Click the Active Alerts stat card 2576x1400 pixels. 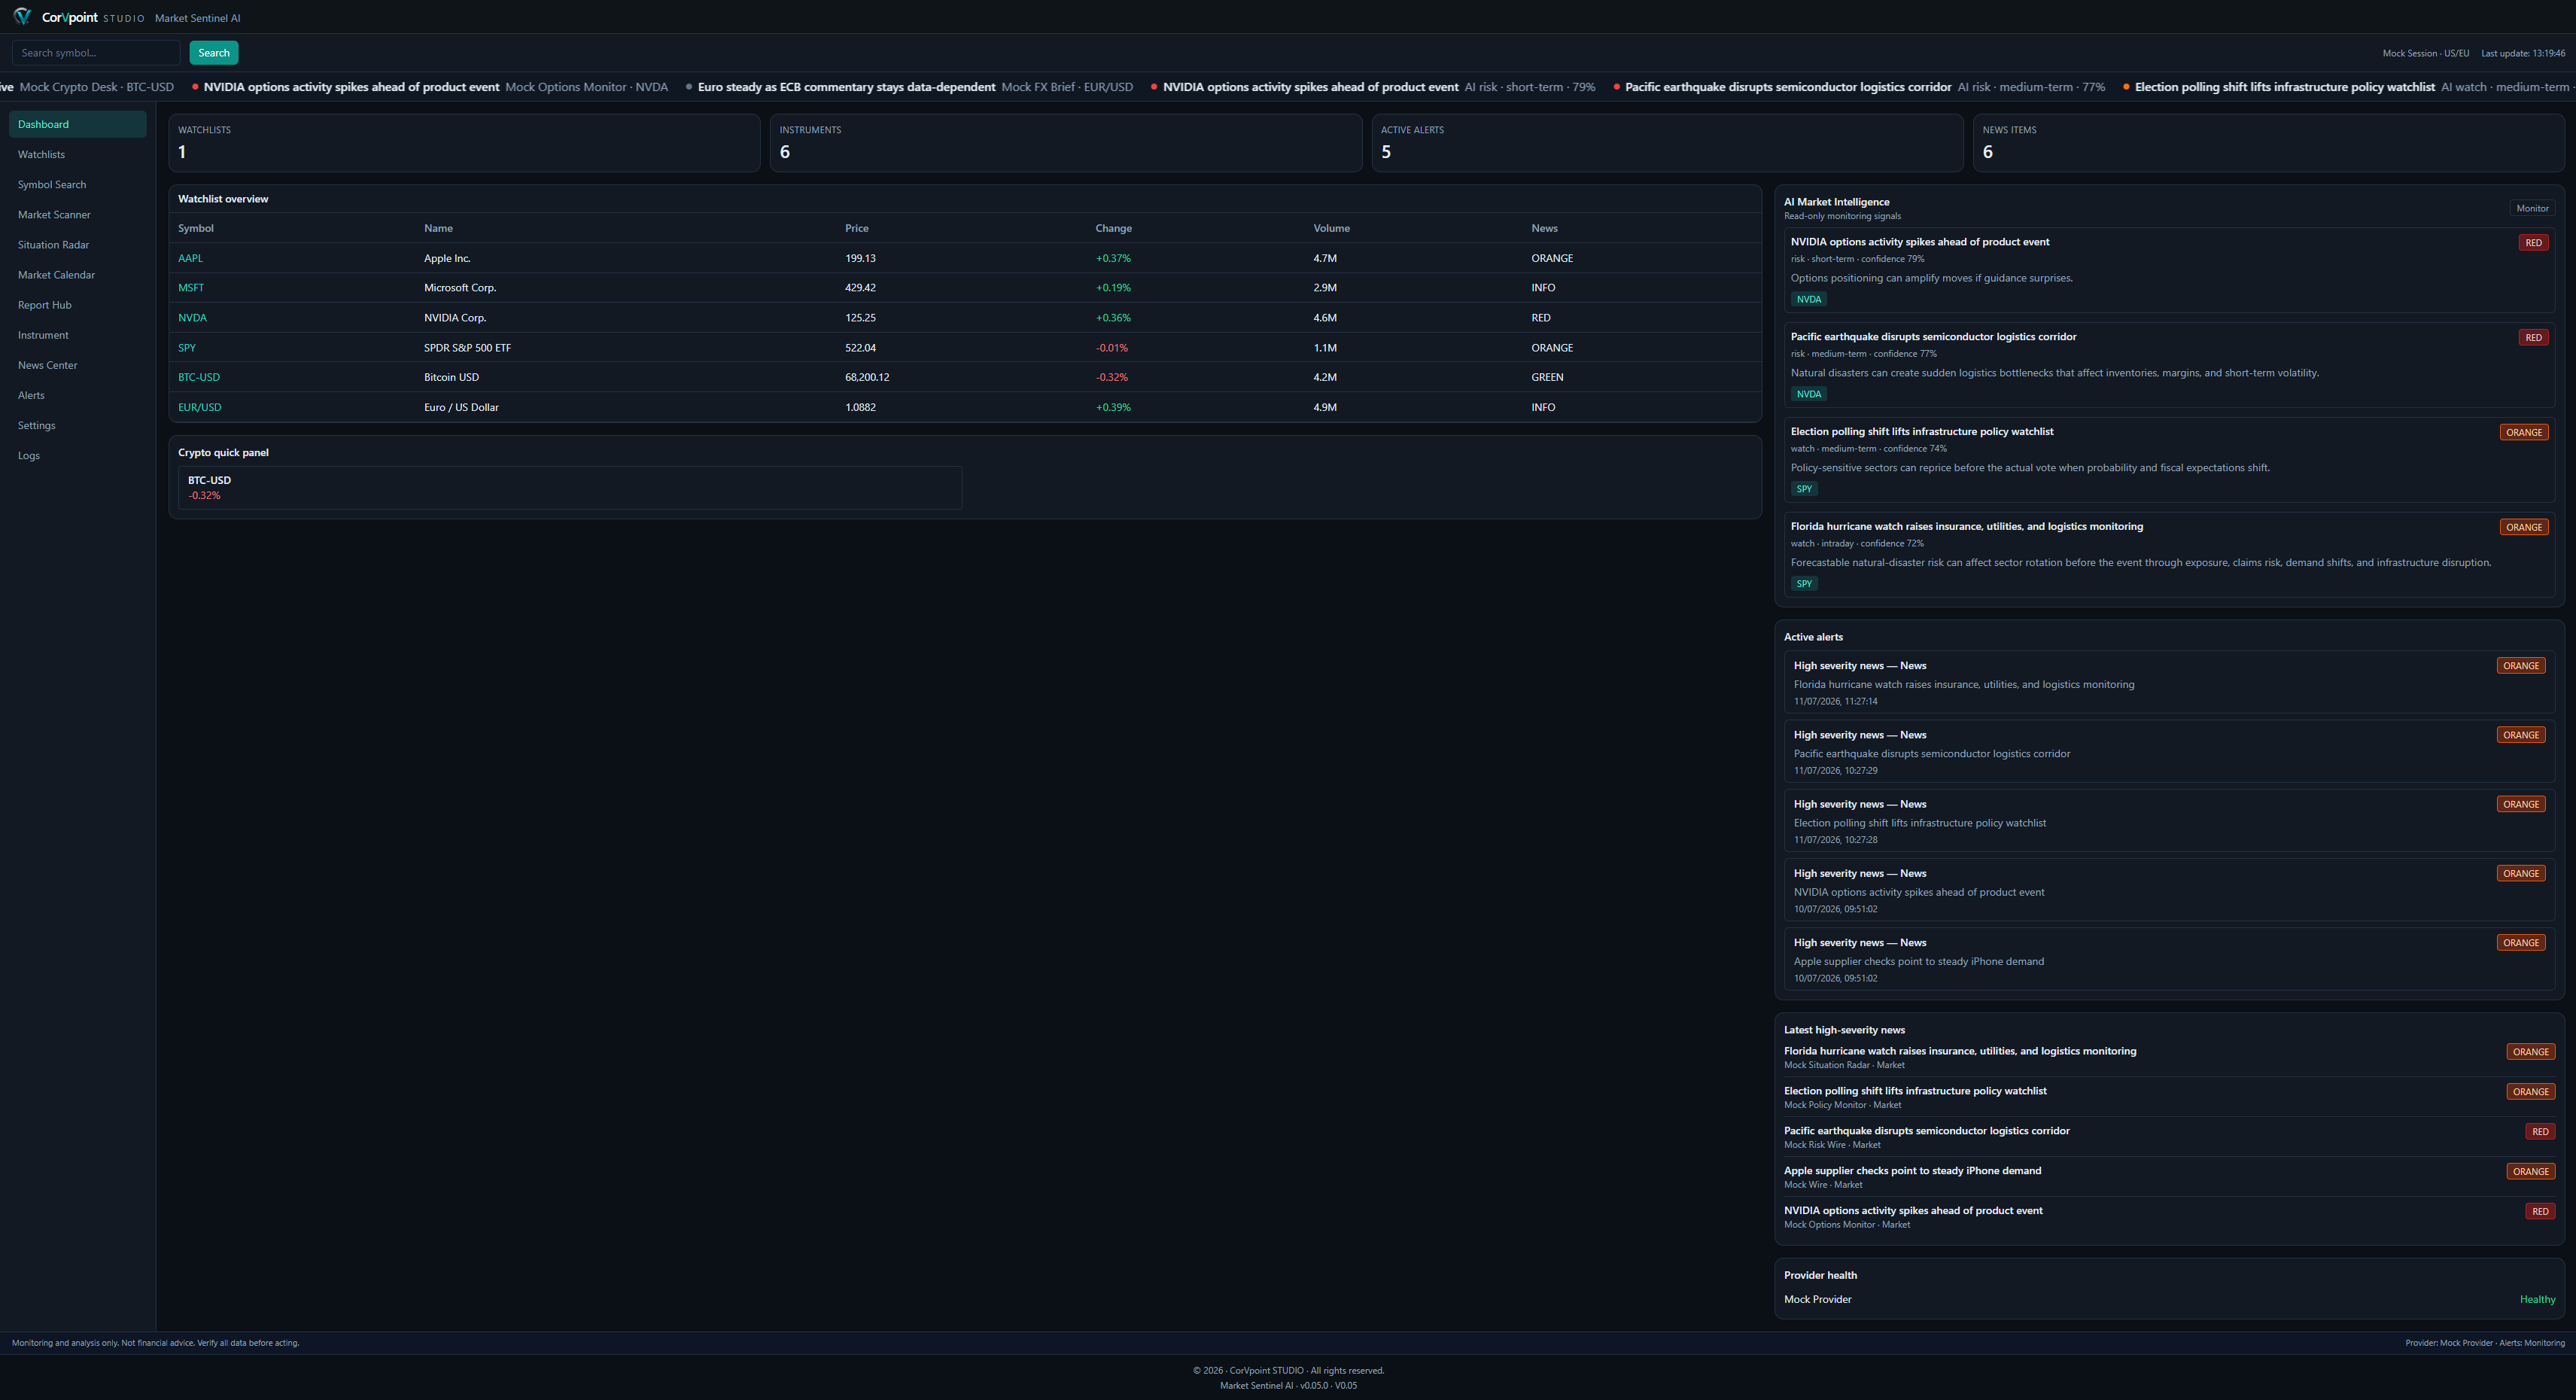coord(1667,143)
